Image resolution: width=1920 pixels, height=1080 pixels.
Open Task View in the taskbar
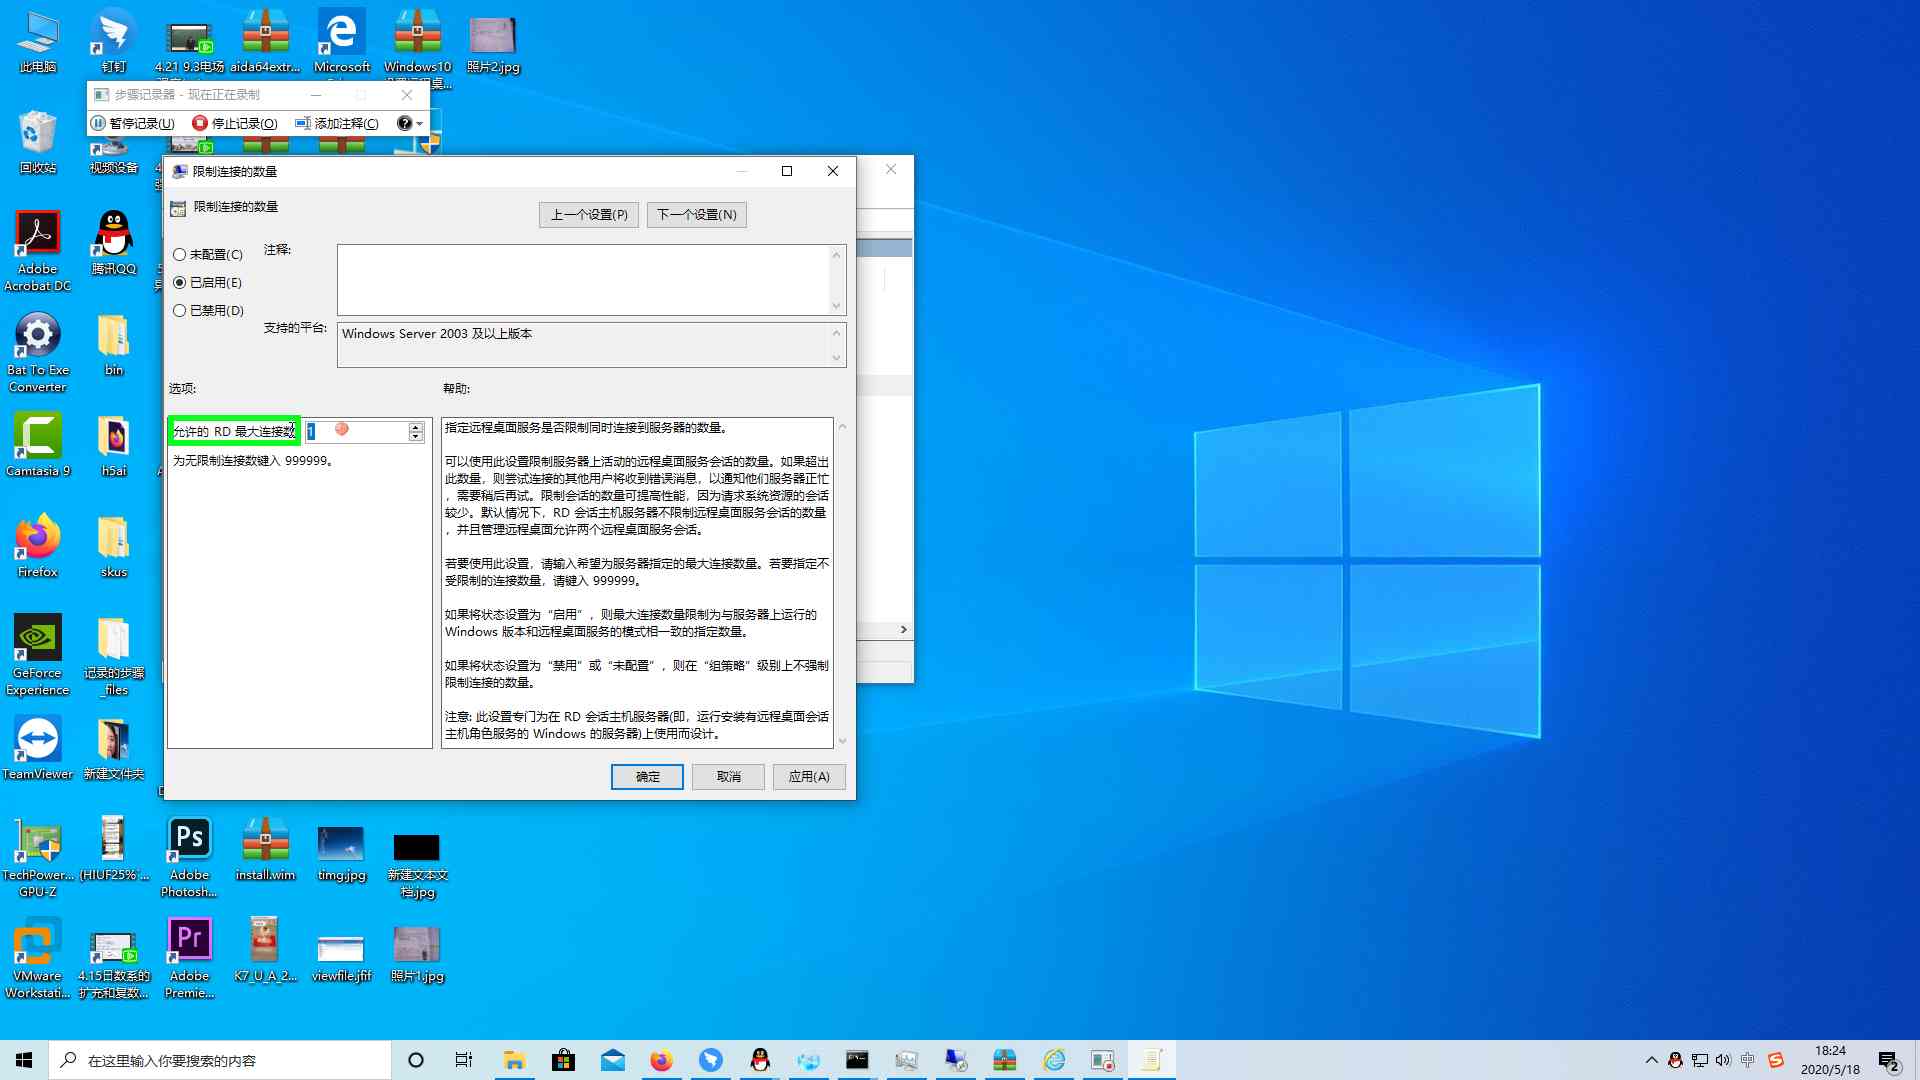[x=464, y=1060]
